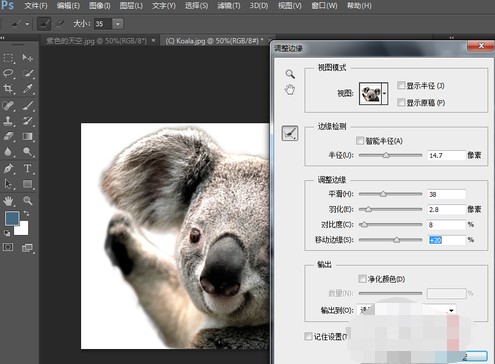Viewport: 495px width, 364px height.
Task: Select the Dodge tool
Action: tap(28, 152)
